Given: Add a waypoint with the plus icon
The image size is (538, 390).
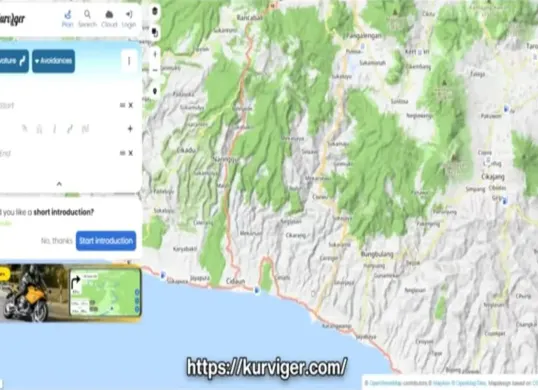Looking at the screenshot, I should tap(130, 129).
